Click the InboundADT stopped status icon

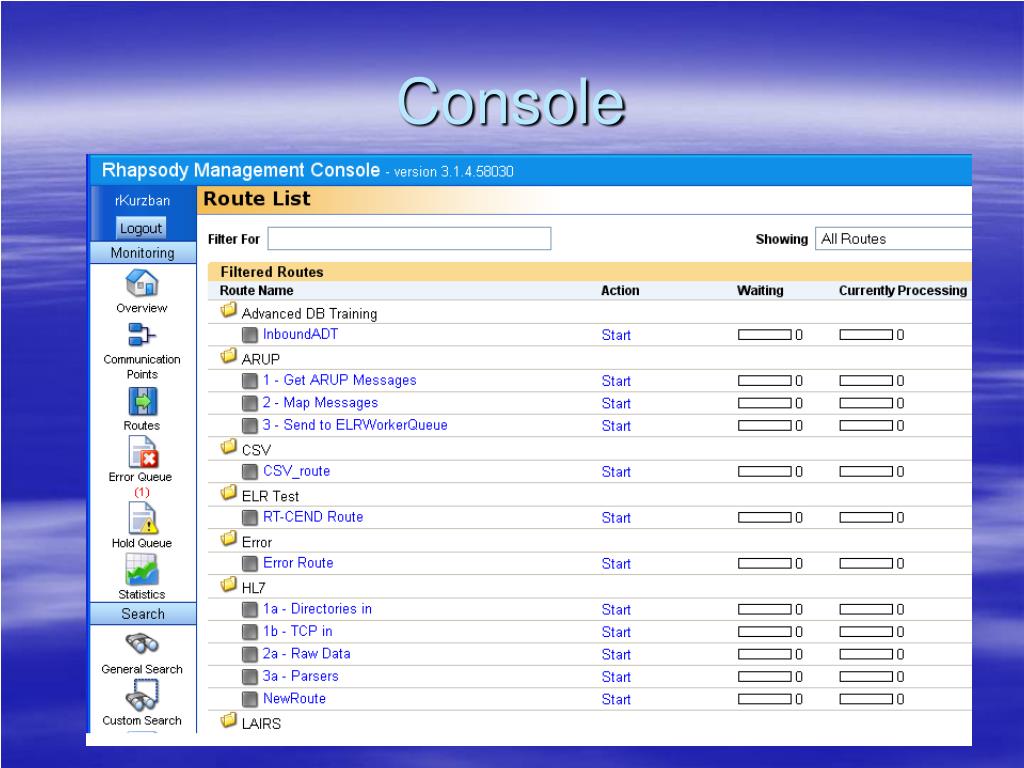(x=249, y=335)
